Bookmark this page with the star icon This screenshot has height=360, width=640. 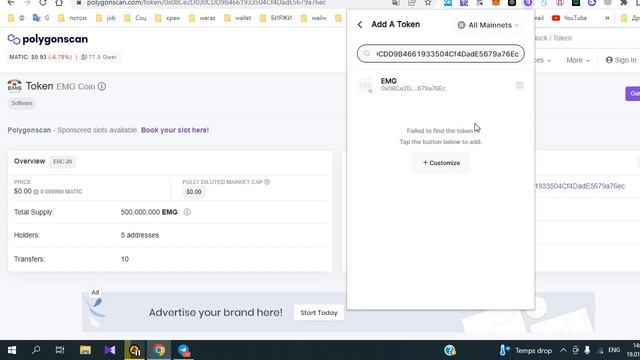[428, 3]
